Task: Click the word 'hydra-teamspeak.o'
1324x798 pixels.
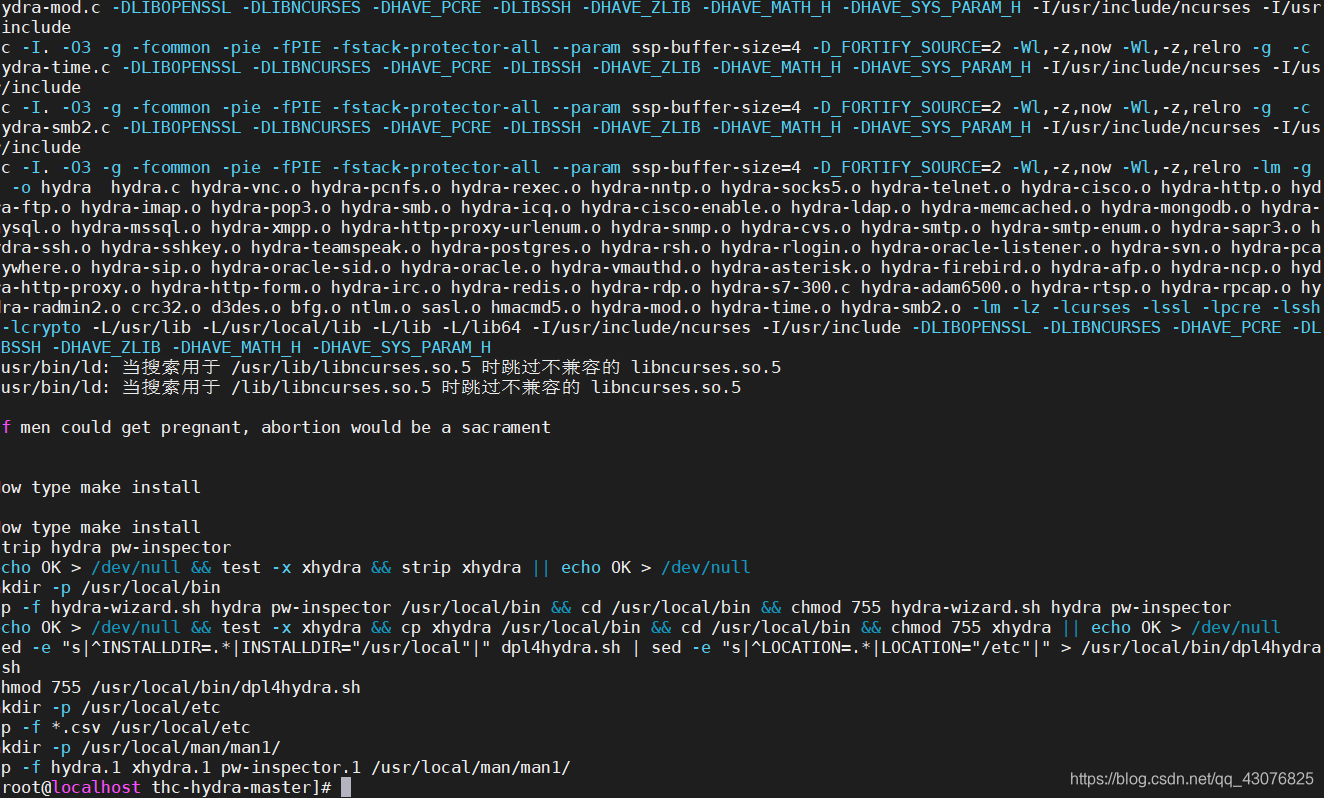Action: click(x=336, y=248)
